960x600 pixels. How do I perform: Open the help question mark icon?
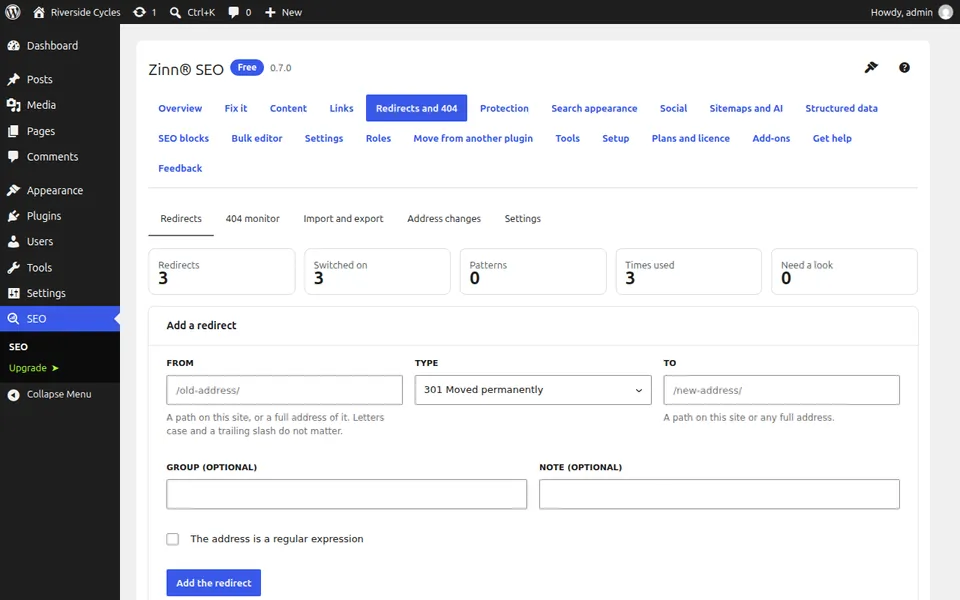point(904,67)
